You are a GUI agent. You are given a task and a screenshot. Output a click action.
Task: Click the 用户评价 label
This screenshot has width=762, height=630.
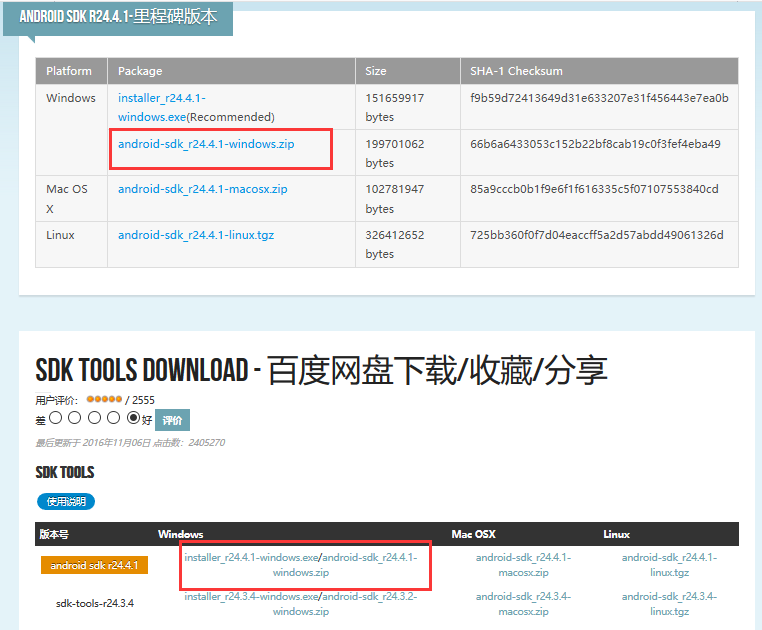coord(56,400)
